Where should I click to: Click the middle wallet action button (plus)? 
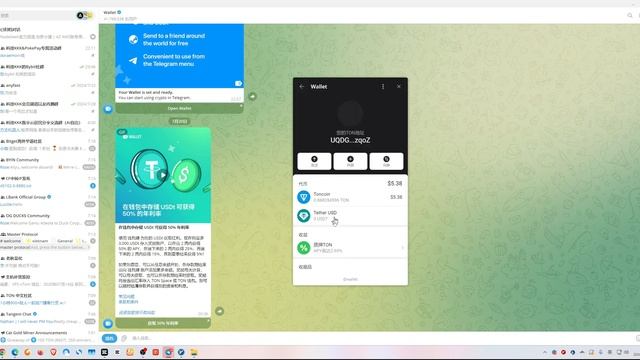[x=350, y=161]
